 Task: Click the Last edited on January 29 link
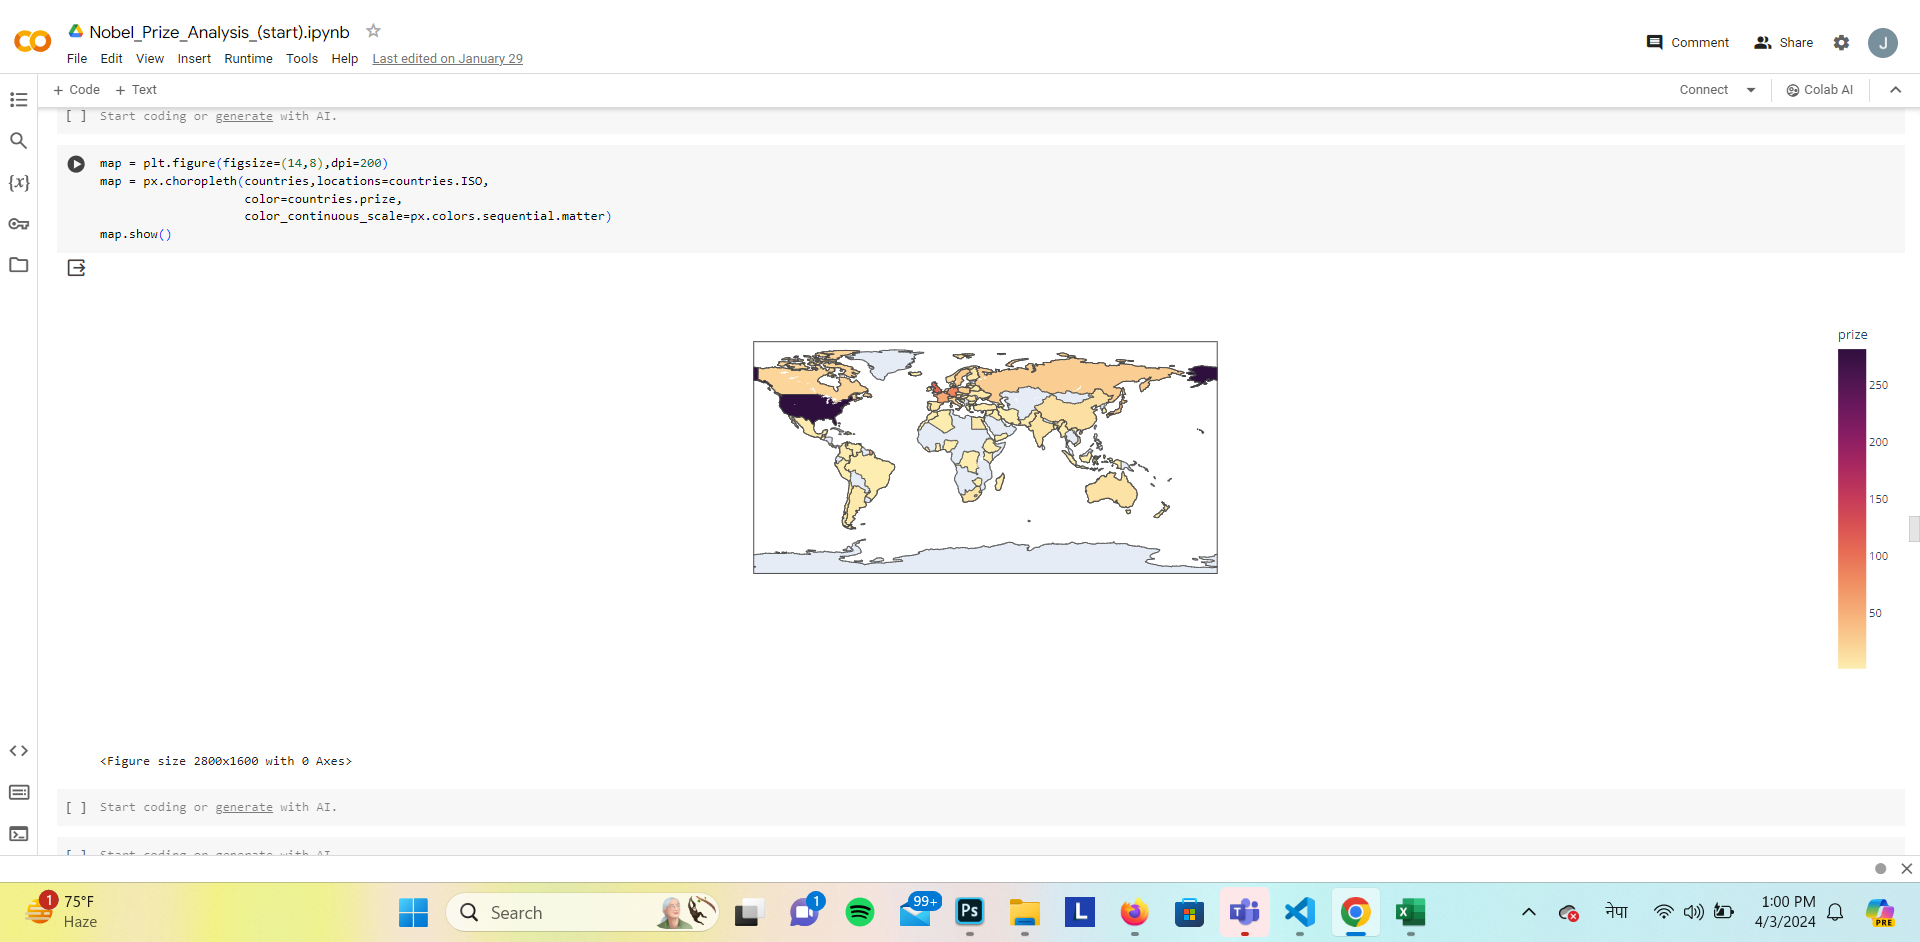click(447, 59)
